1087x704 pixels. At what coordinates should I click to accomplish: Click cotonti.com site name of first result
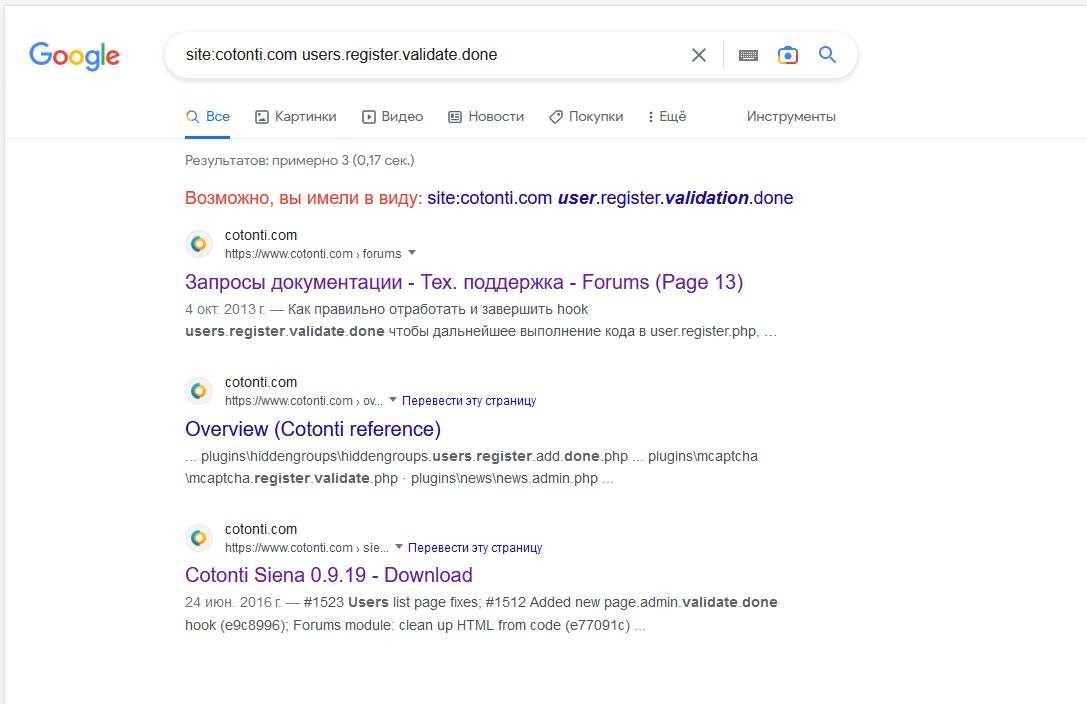click(x=261, y=236)
